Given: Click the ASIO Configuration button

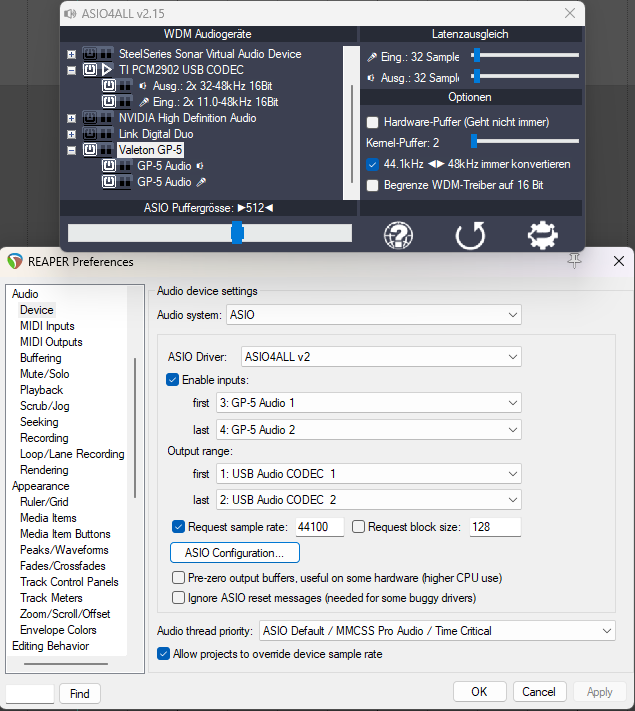Looking at the screenshot, I should click(235, 552).
